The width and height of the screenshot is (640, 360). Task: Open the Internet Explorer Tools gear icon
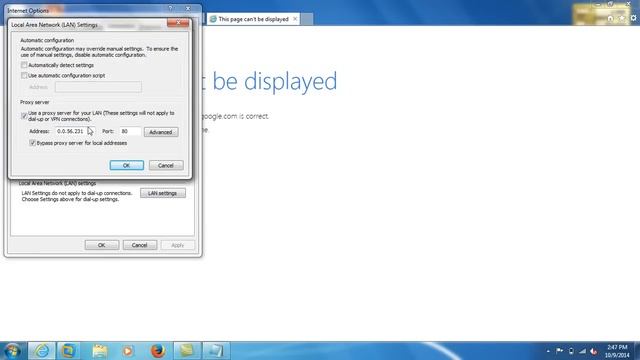[633, 18]
